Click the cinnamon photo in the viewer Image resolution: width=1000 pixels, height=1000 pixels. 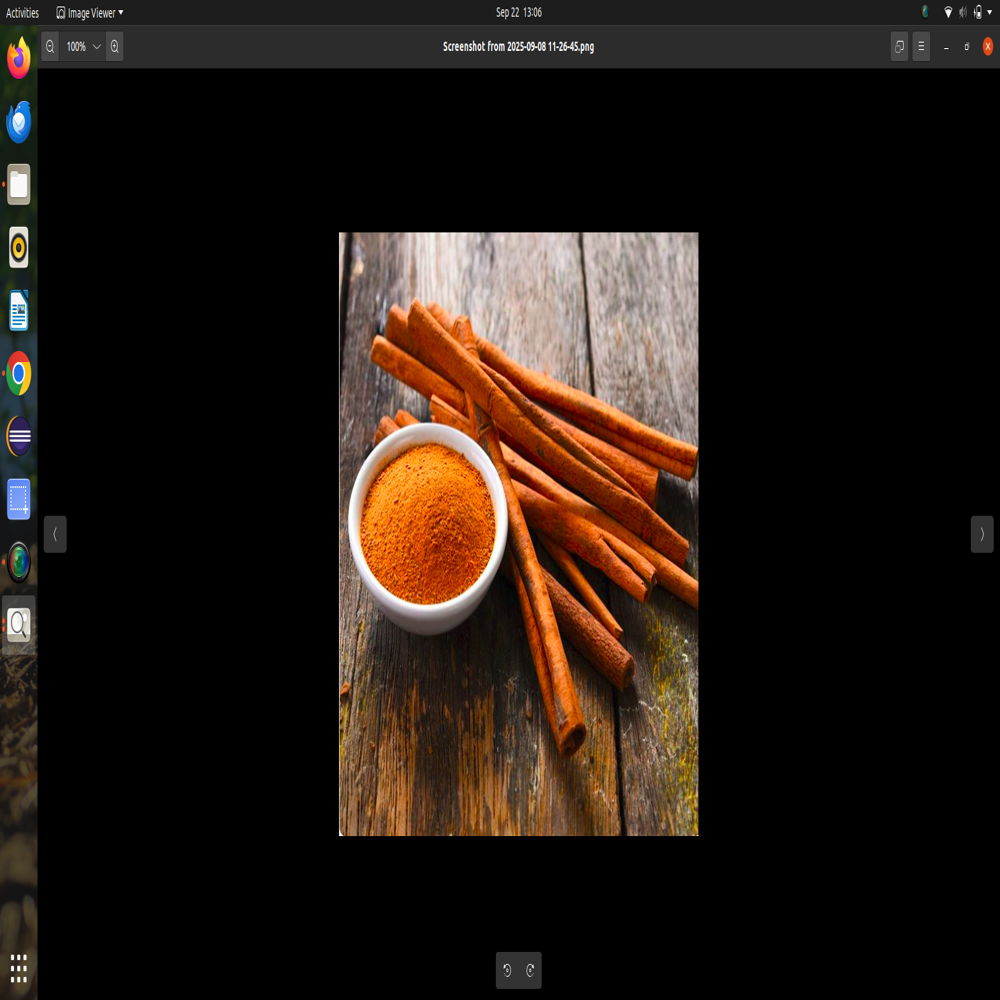coord(518,534)
